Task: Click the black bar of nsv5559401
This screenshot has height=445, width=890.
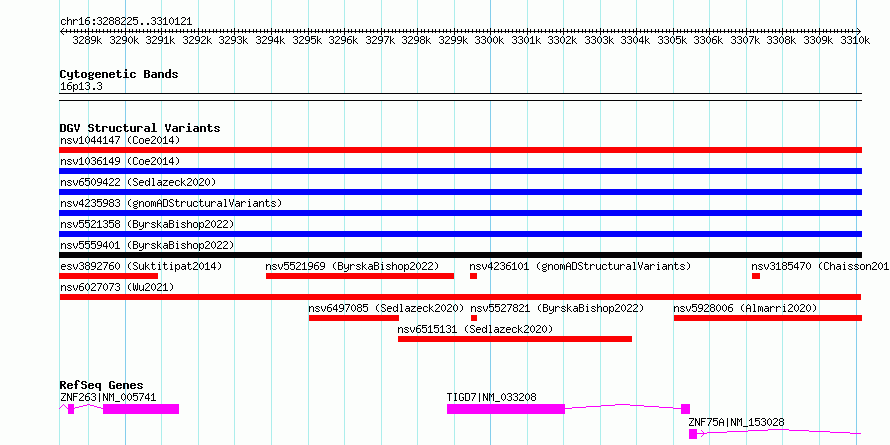Action: click(x=461, y=255)
